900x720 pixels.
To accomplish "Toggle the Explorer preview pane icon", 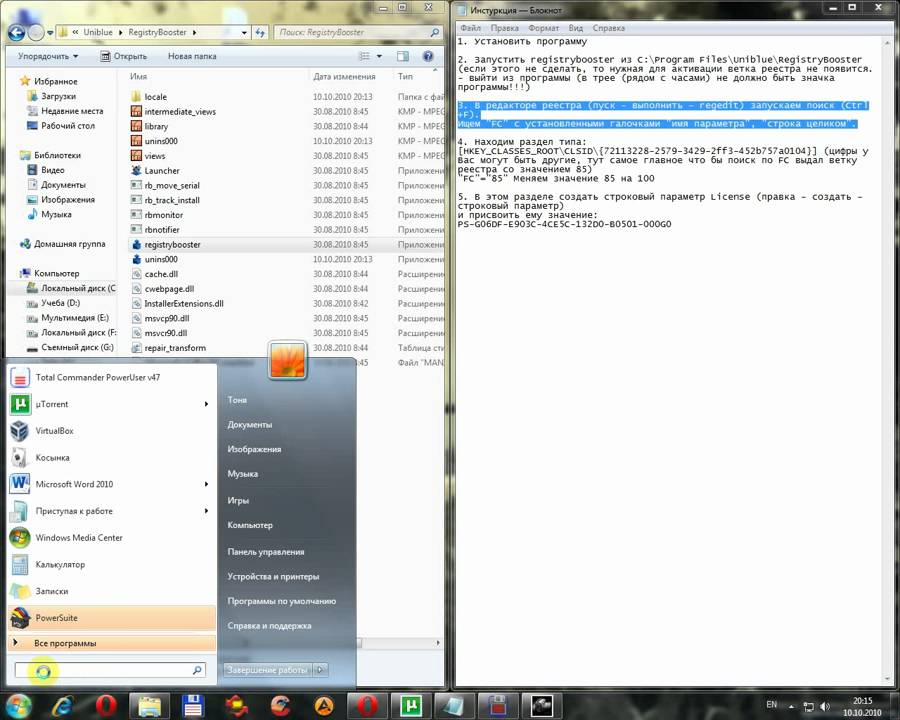I will point(403,56).
